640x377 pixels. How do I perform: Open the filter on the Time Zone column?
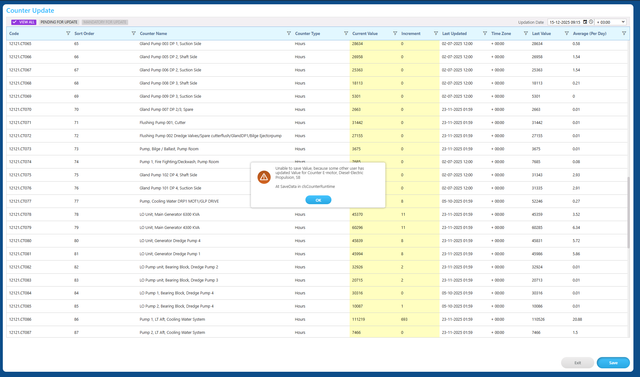pyautogui.click(x=526, y=33)
